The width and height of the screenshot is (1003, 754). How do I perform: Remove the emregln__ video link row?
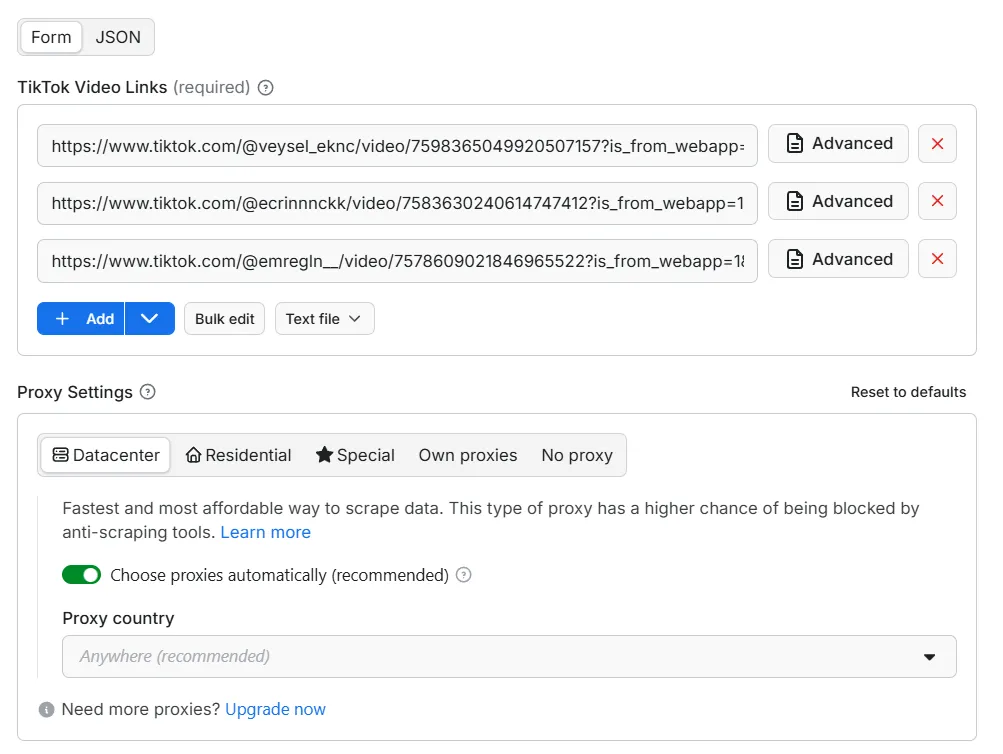point(937,260)
